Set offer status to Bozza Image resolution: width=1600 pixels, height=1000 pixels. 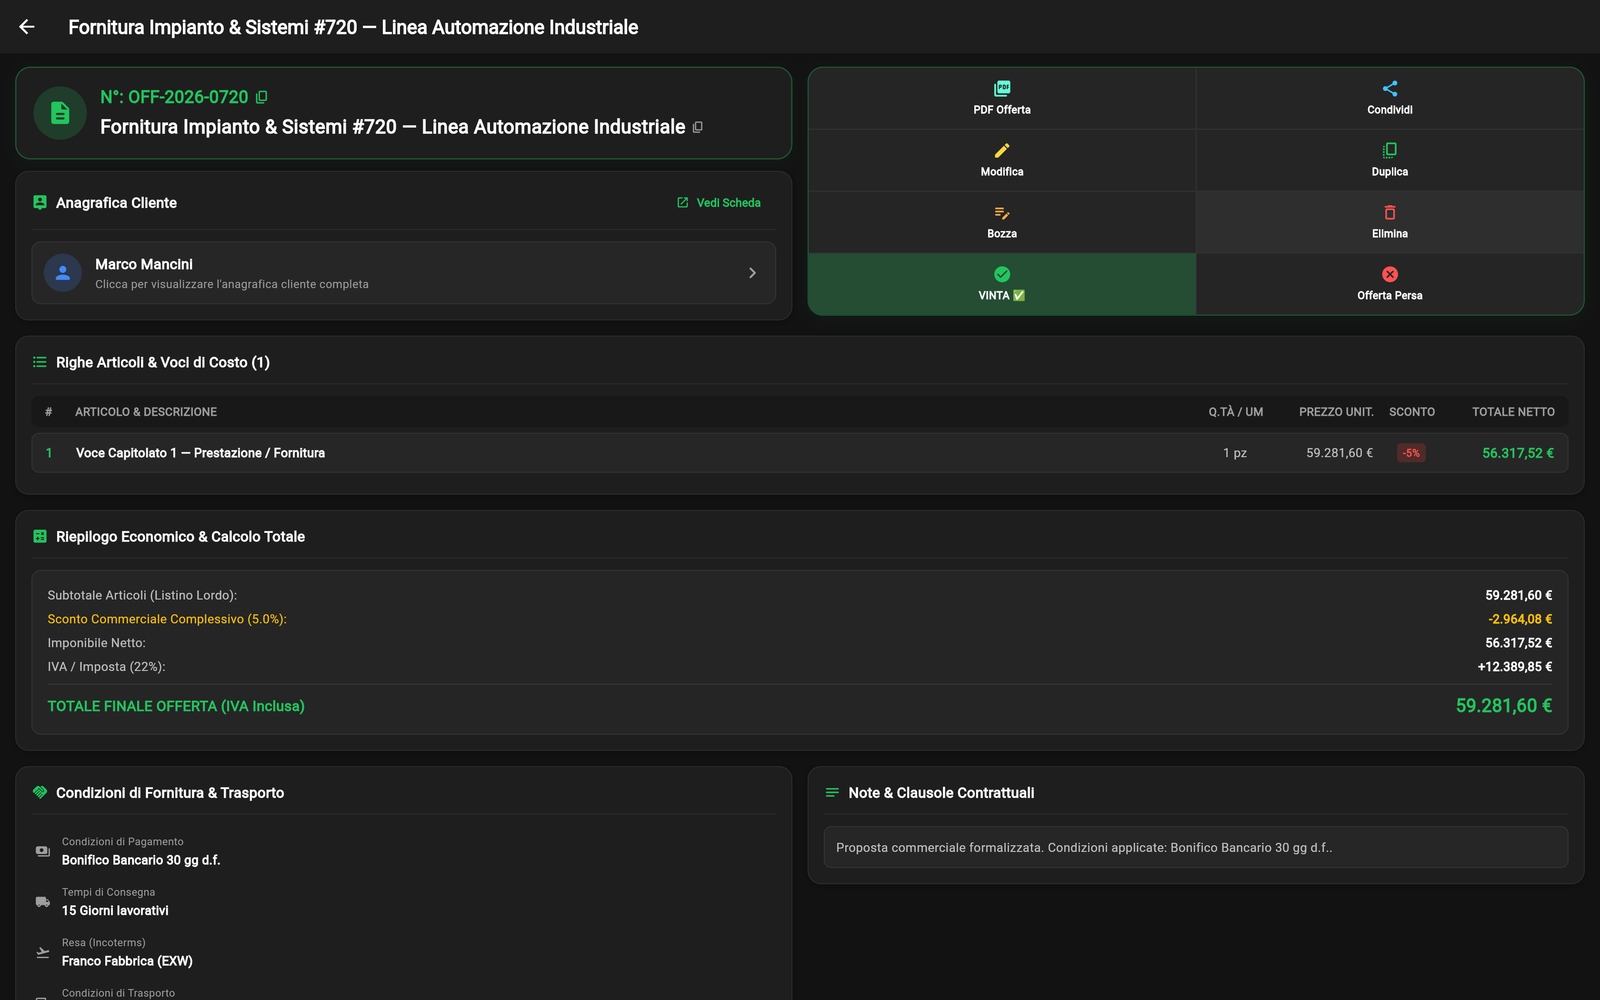coord(1002,222)
